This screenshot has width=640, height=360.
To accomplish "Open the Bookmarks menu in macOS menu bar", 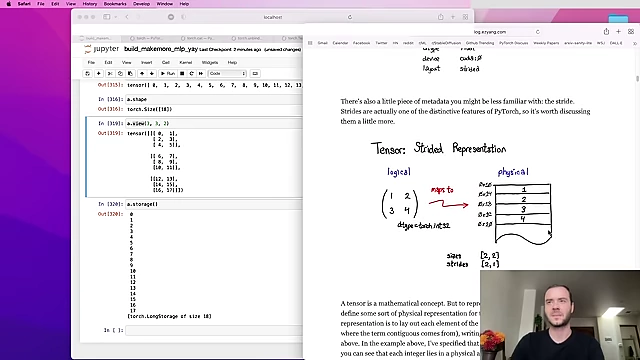I will tap(115, 4).
